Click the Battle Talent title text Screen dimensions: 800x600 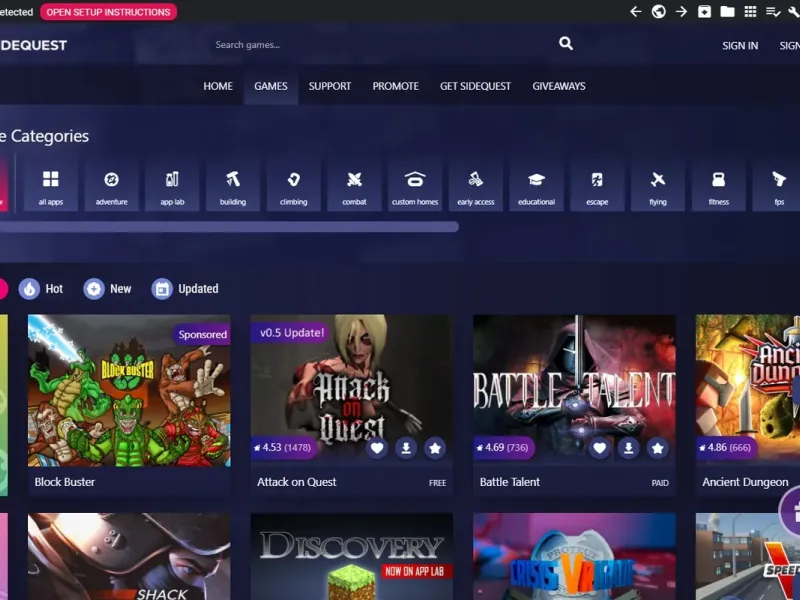coord(510,482)
